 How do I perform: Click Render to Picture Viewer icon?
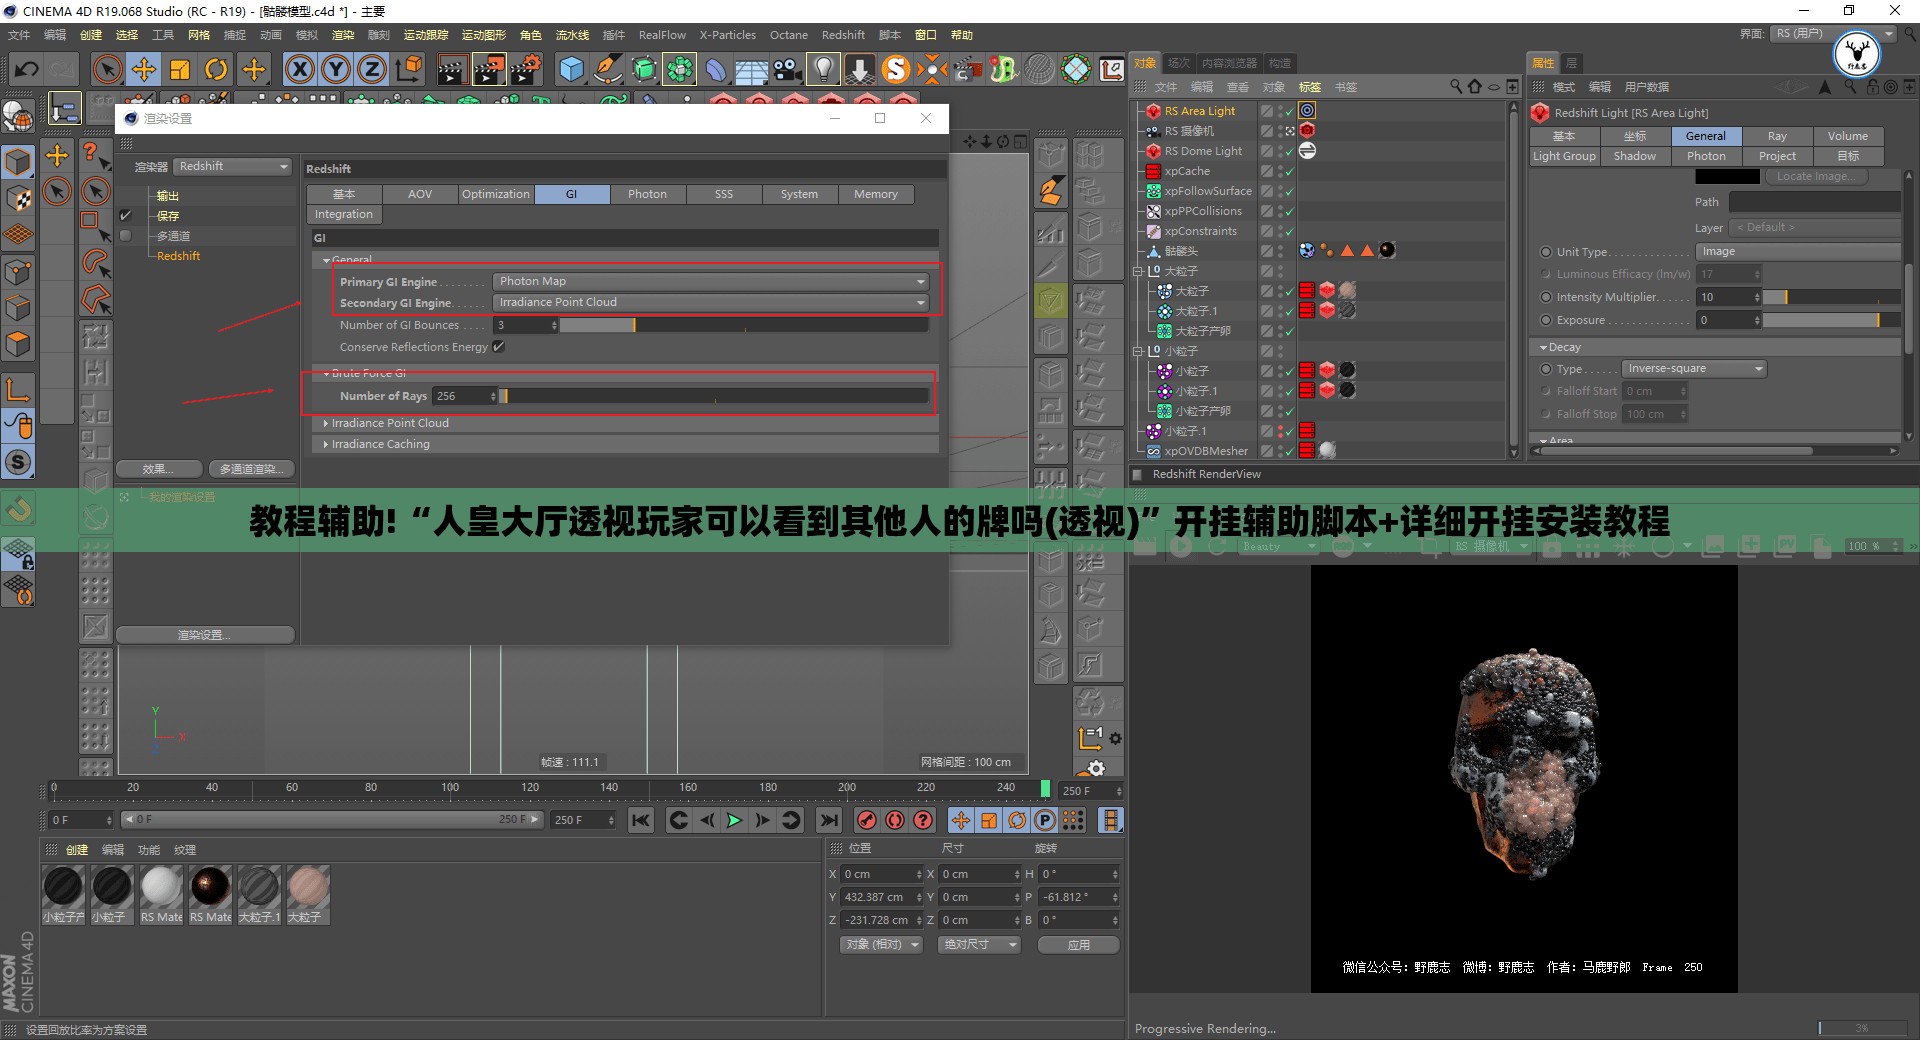489,69
